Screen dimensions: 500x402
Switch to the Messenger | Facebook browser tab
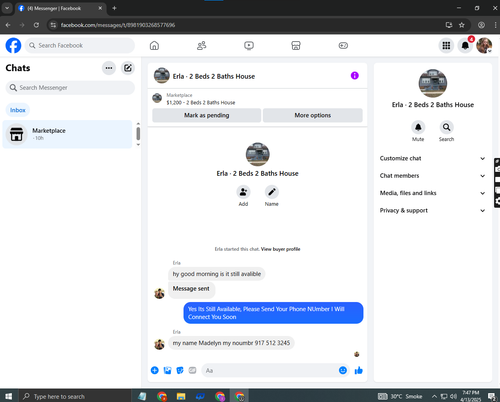point(60,8)
